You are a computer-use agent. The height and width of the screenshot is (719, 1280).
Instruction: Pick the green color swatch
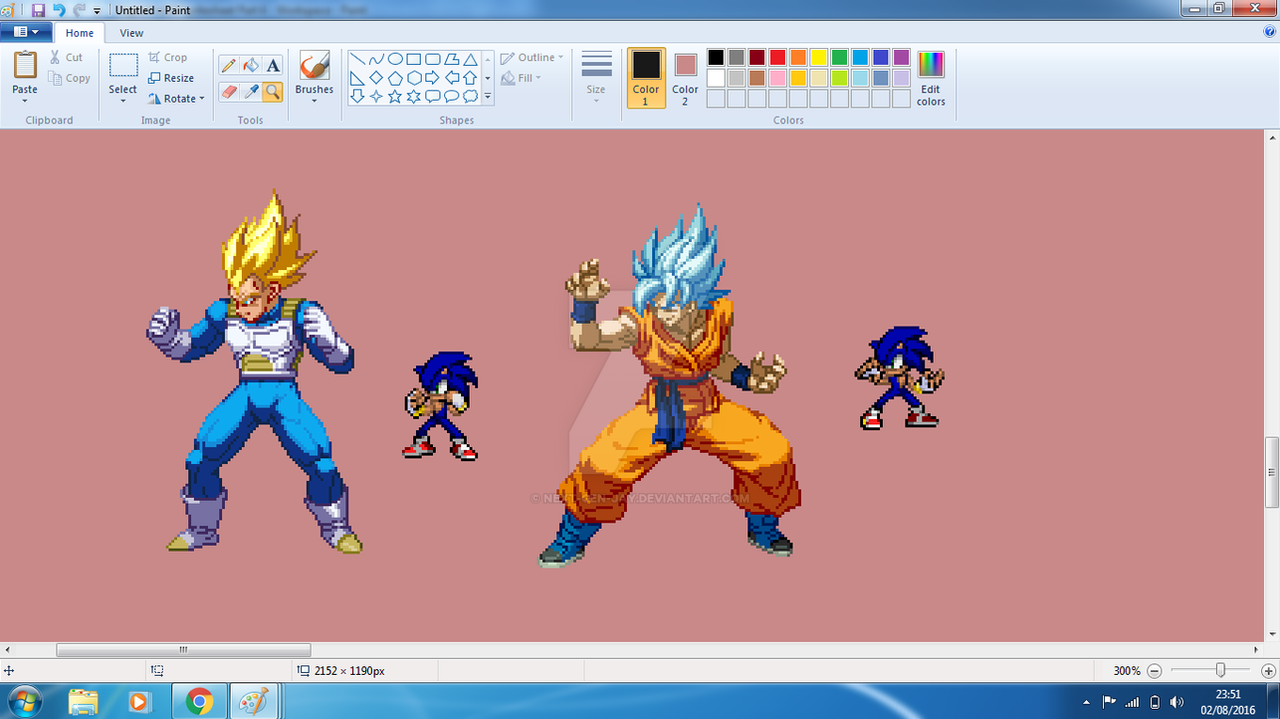tap(840, 57)
